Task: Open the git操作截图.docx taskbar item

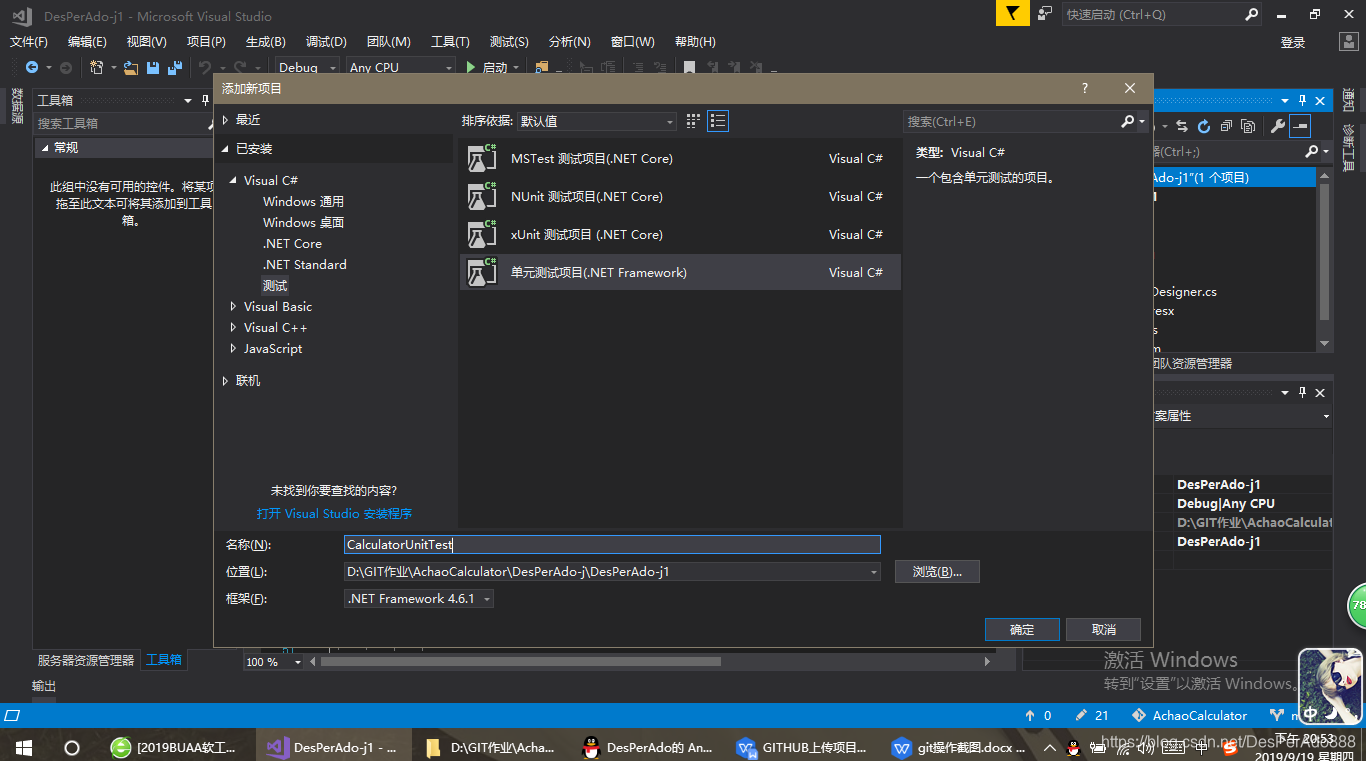Action: click(x=960, y=747)
